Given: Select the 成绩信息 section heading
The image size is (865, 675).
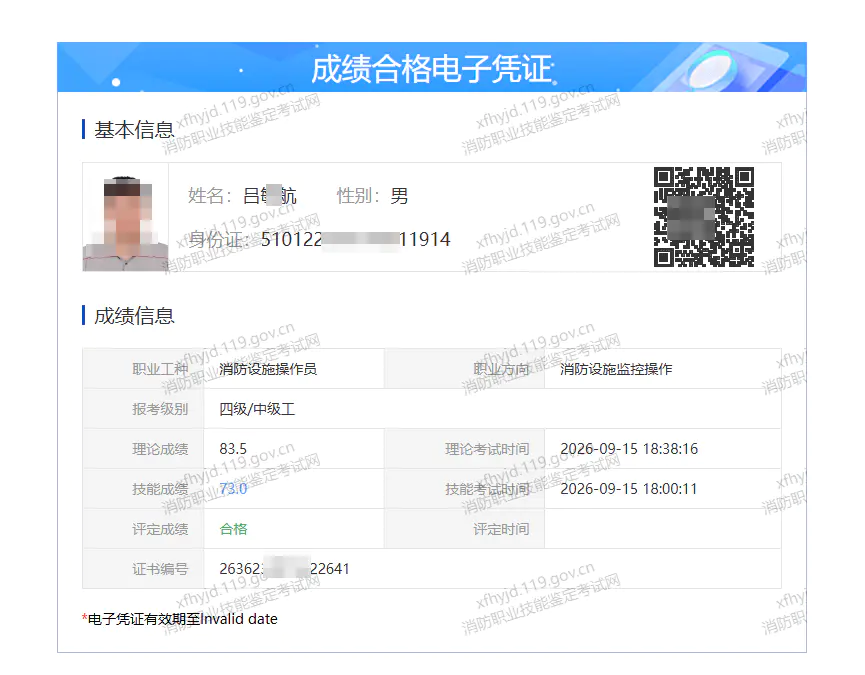Looking at the screenshot, I should [134, 316].
